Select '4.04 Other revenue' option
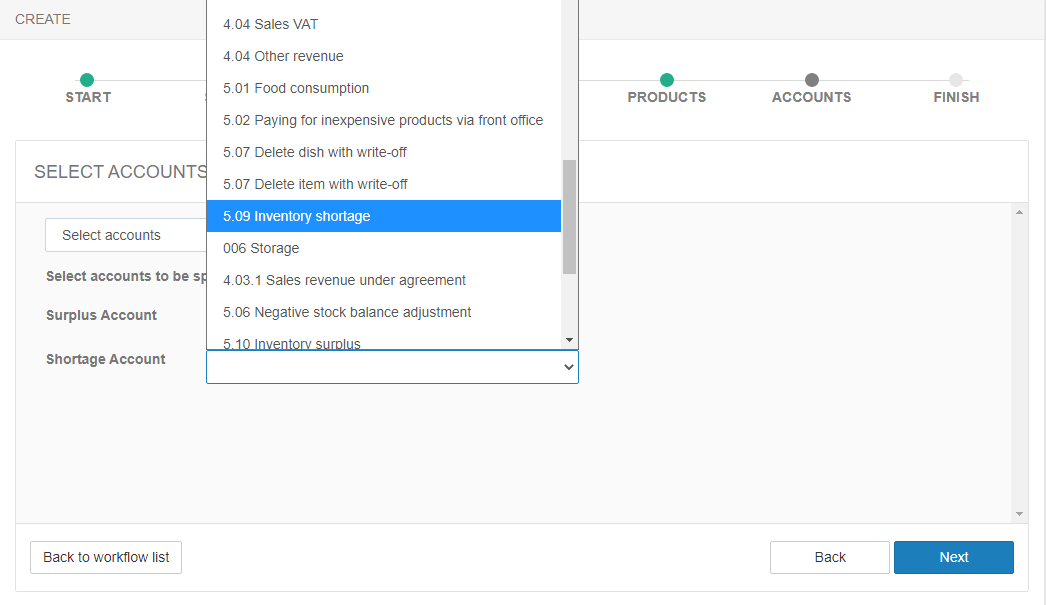 point(383,56)
